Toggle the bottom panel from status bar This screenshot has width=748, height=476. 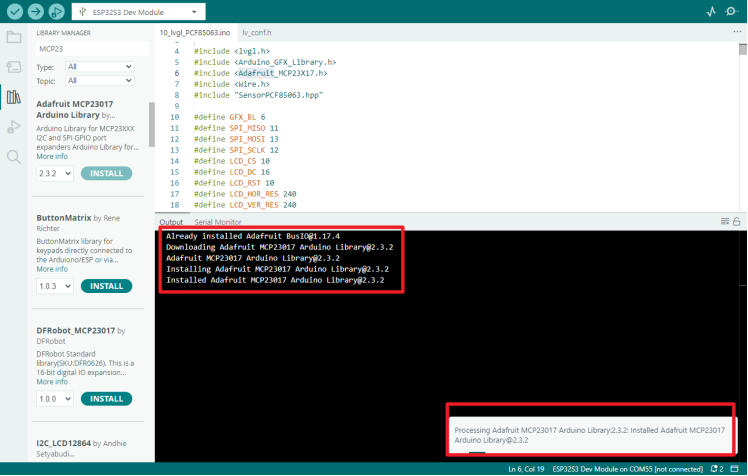738,468
